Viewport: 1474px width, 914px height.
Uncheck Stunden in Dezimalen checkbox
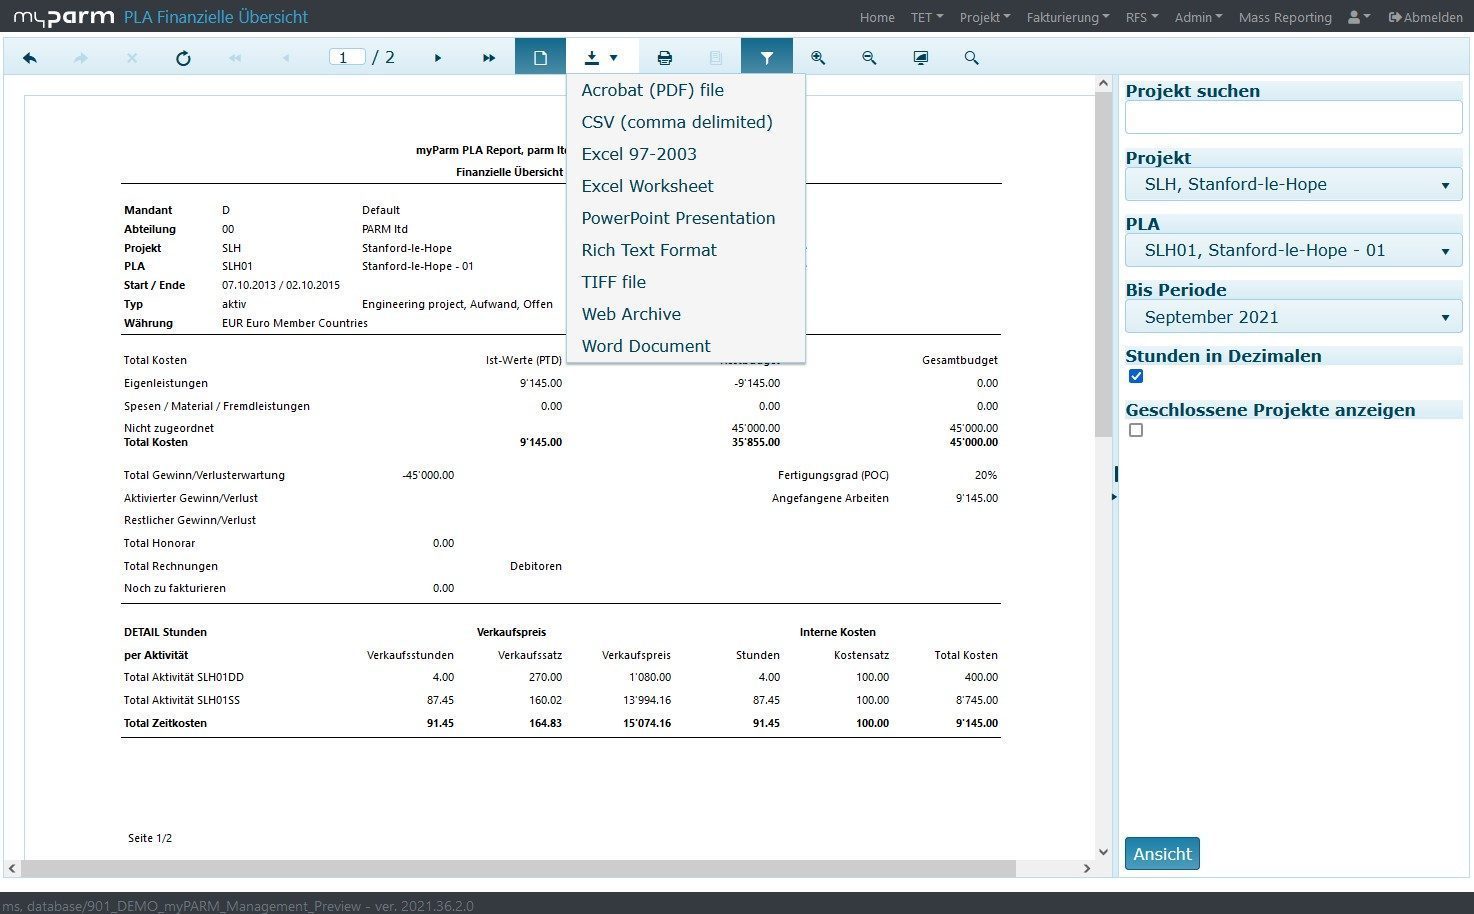click(x=1136, y=377)
